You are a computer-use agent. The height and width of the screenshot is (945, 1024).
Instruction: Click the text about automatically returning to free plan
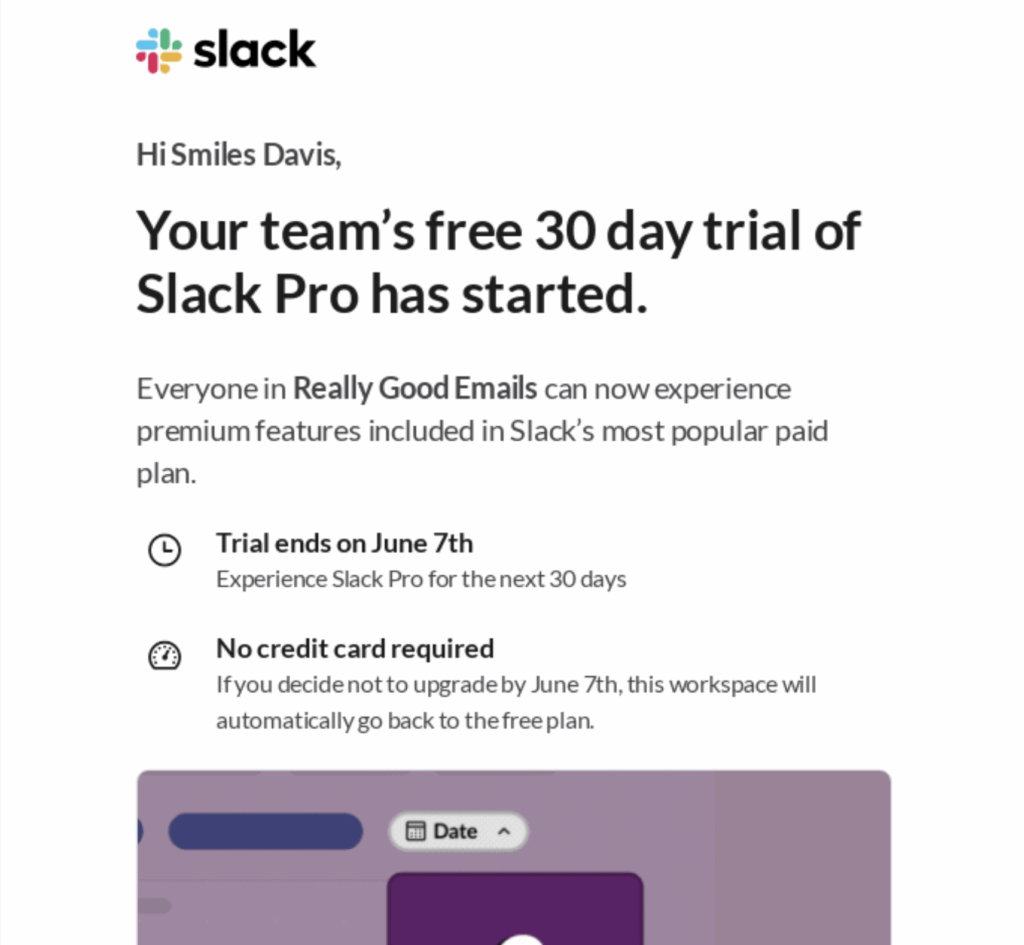[405, 720]
